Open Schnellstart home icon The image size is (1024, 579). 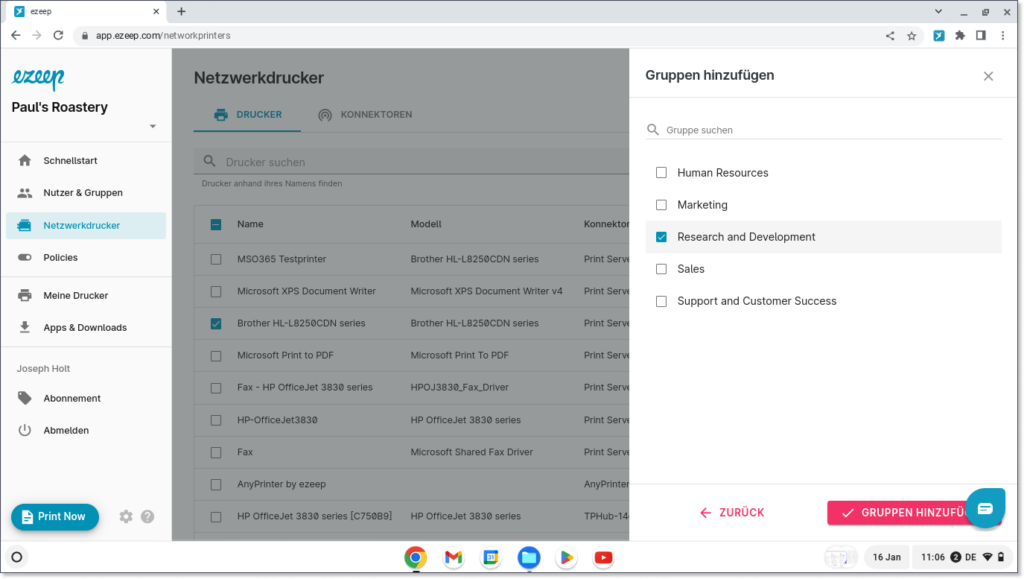(x=25, y=161)
